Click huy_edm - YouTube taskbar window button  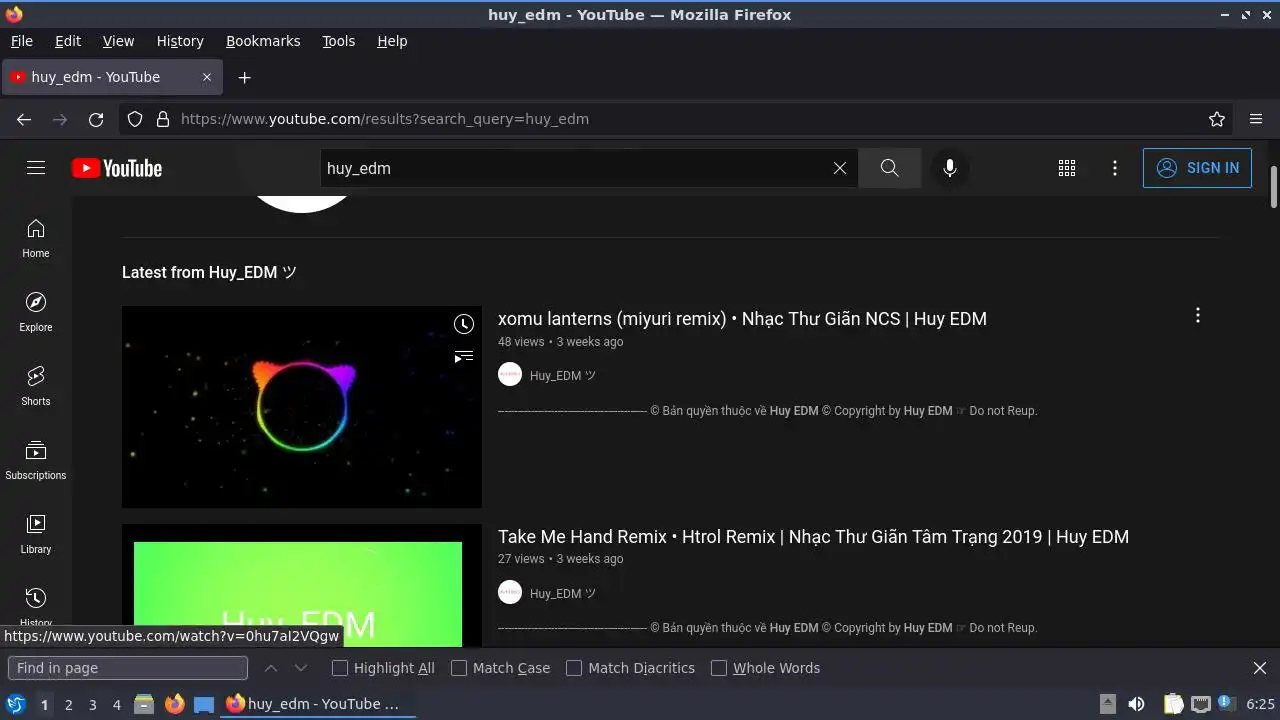point(318,704)
